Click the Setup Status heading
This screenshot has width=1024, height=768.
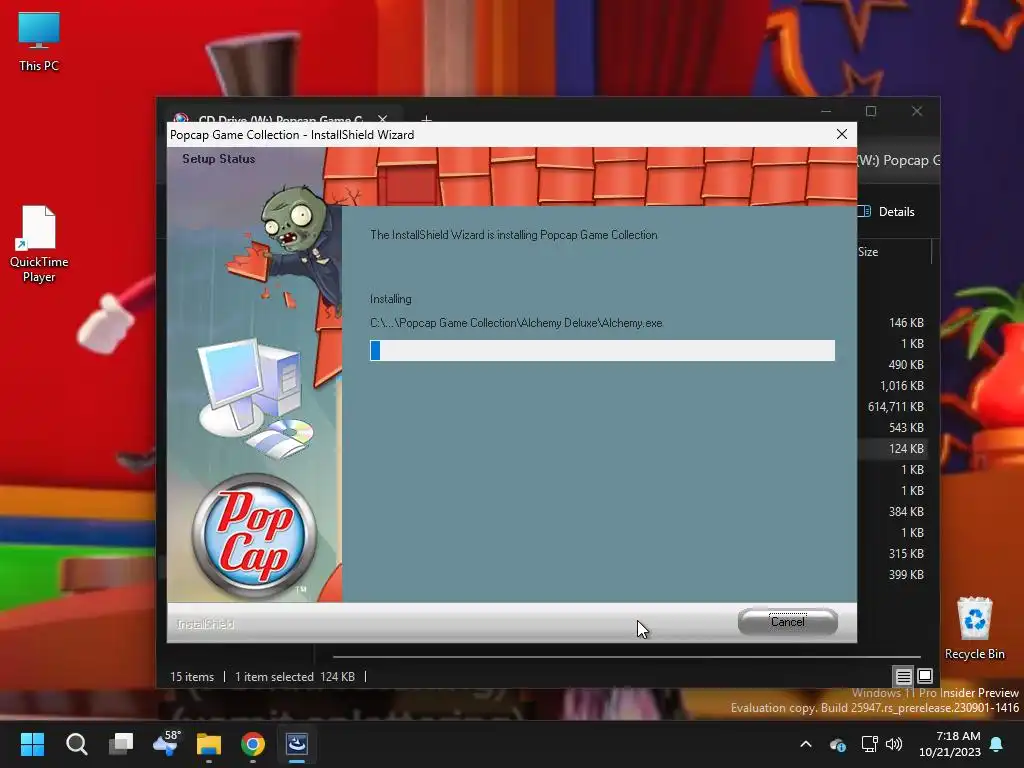[x=218, y=159]
